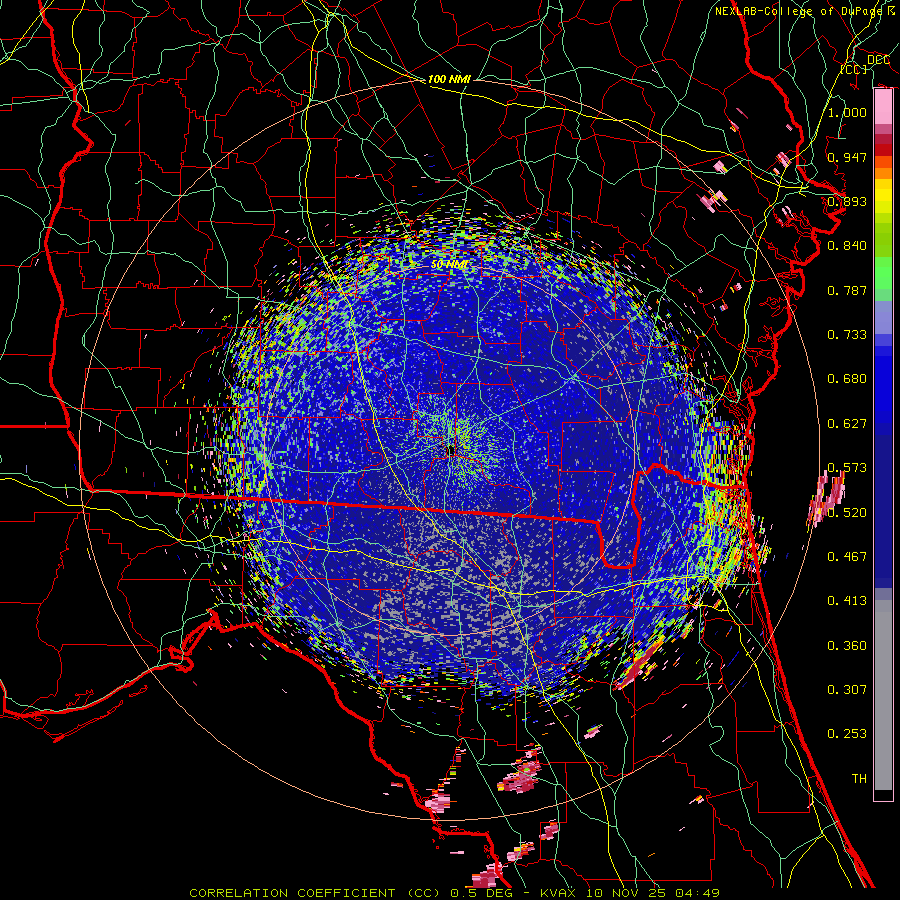Click the 0.627 scale value

pos(847,424)
